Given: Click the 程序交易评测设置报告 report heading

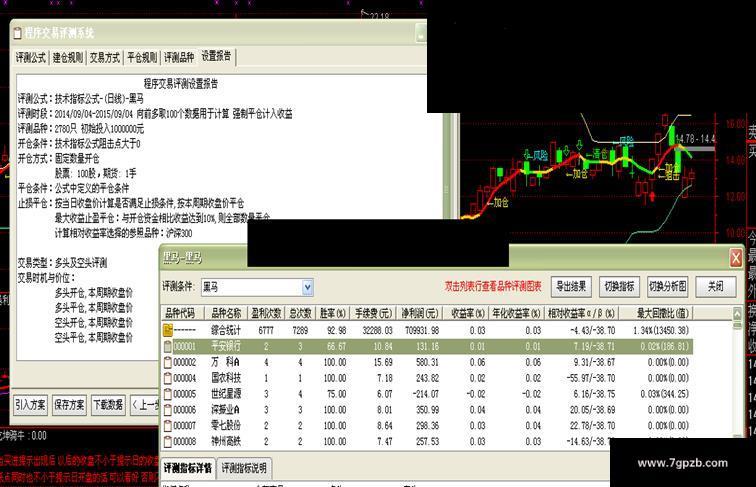Looking at the screenshot, I should 181,84.
